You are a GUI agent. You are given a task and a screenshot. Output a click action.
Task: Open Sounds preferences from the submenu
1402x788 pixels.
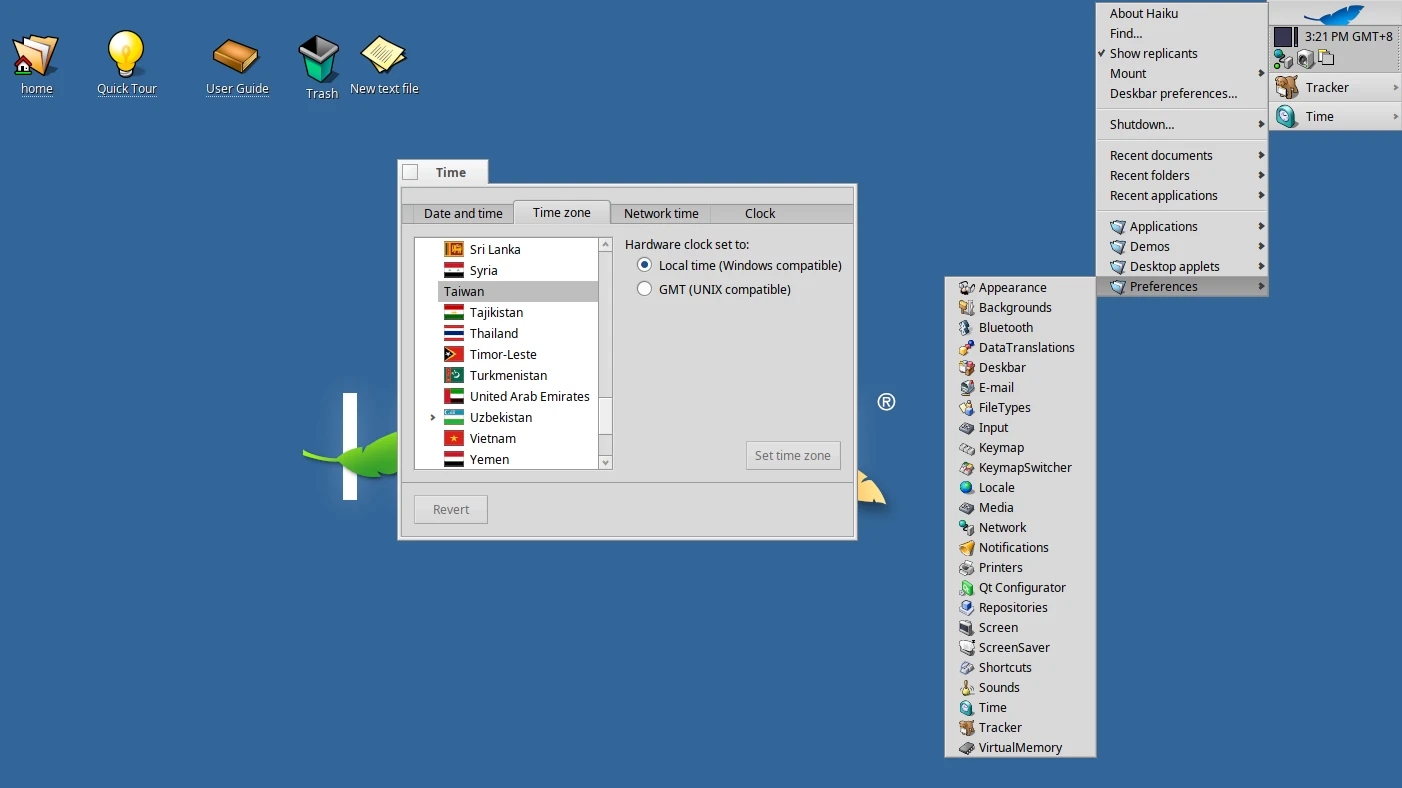point(998,687)
